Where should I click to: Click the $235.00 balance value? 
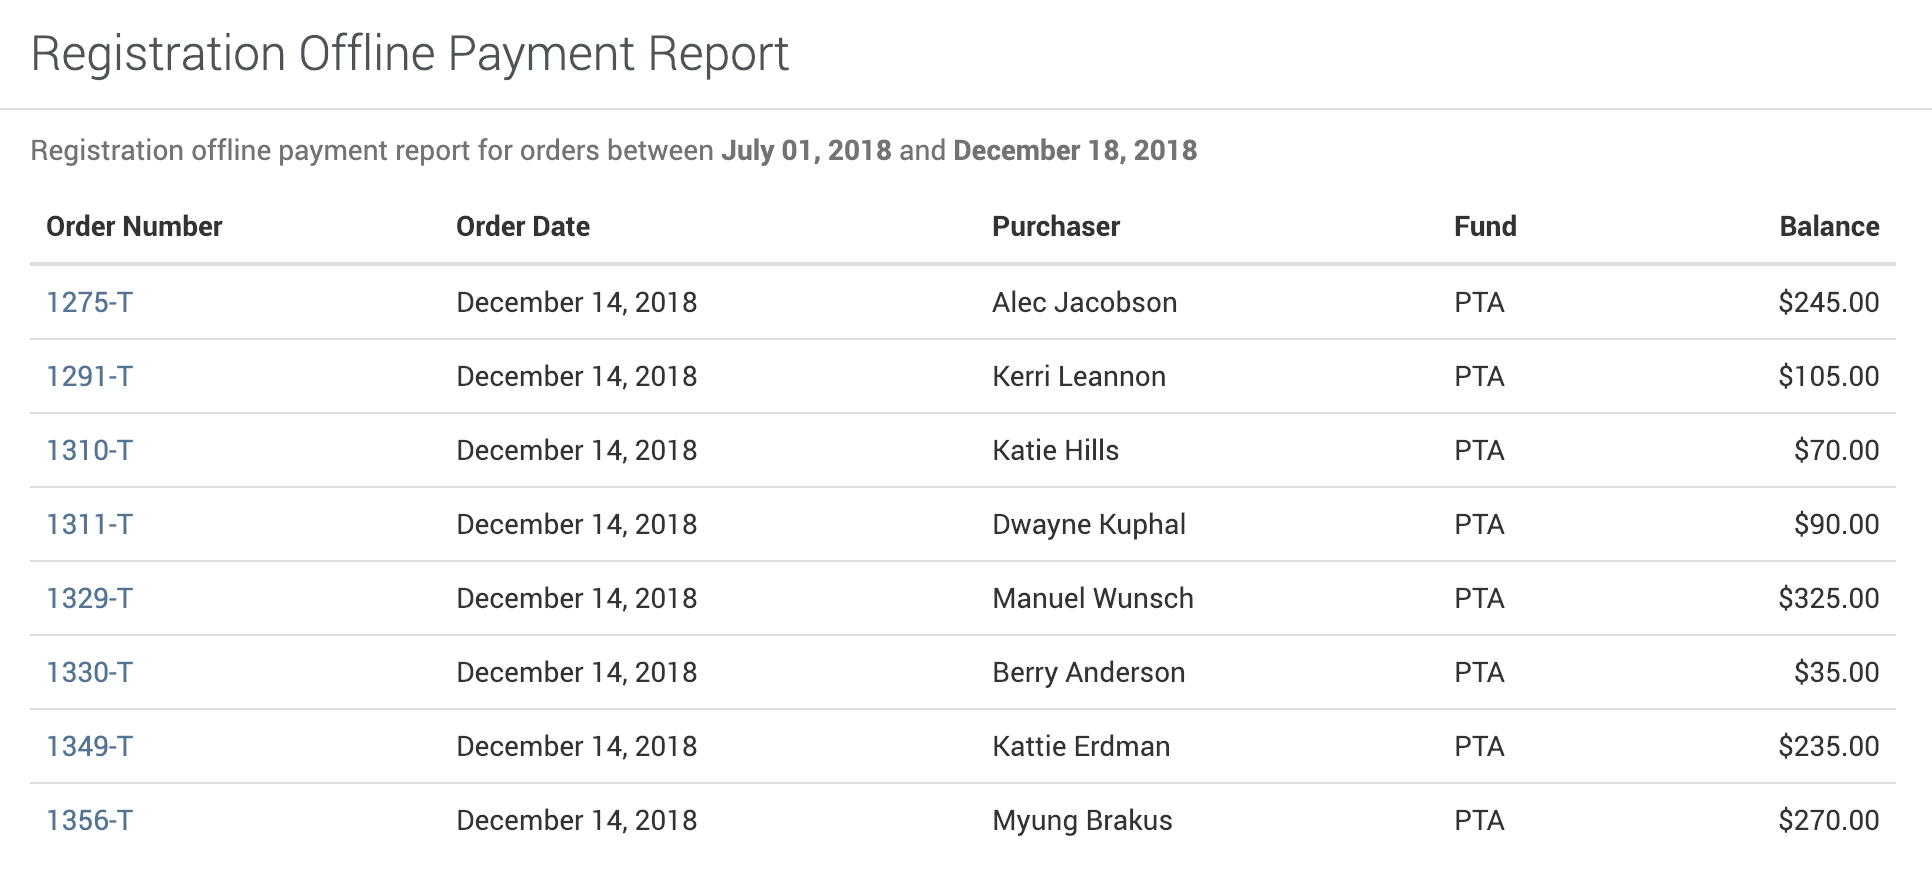1828,746
